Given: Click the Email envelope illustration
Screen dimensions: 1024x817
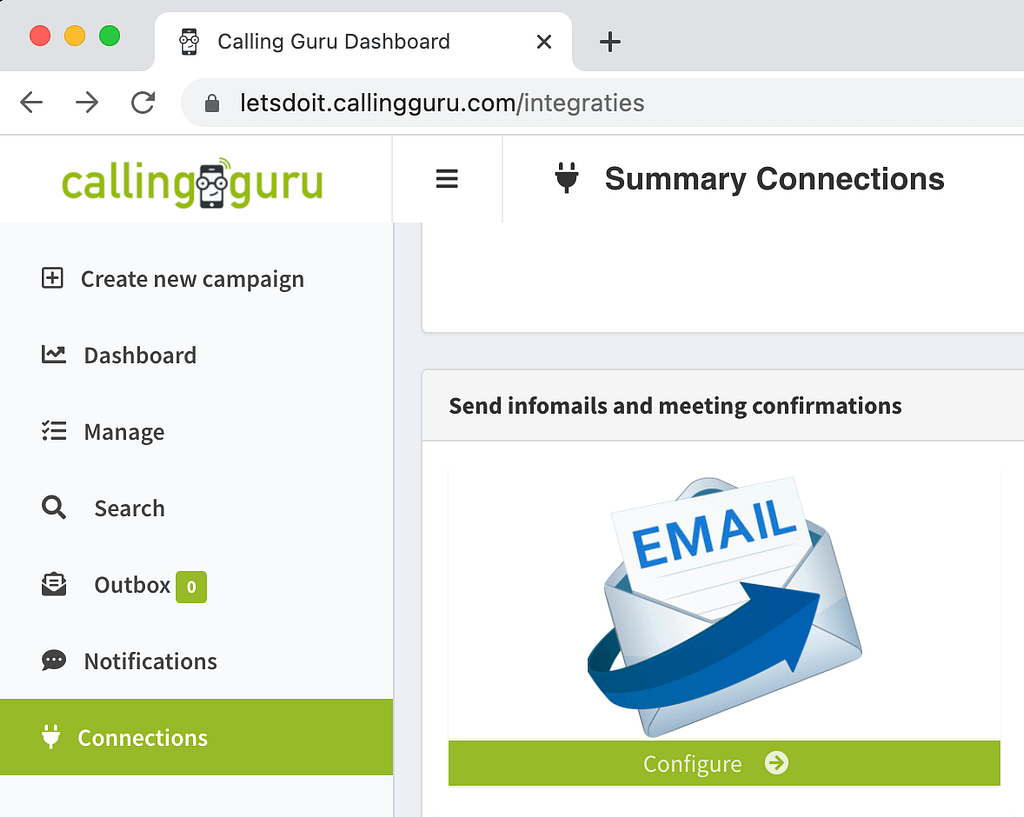Looking at the screenshot, I should (x=724, y=606).
